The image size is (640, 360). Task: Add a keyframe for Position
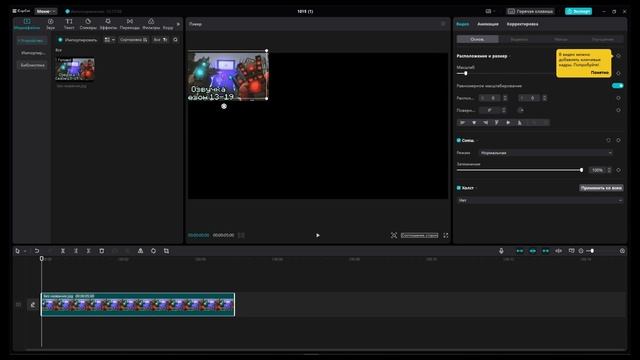(618, 98)
